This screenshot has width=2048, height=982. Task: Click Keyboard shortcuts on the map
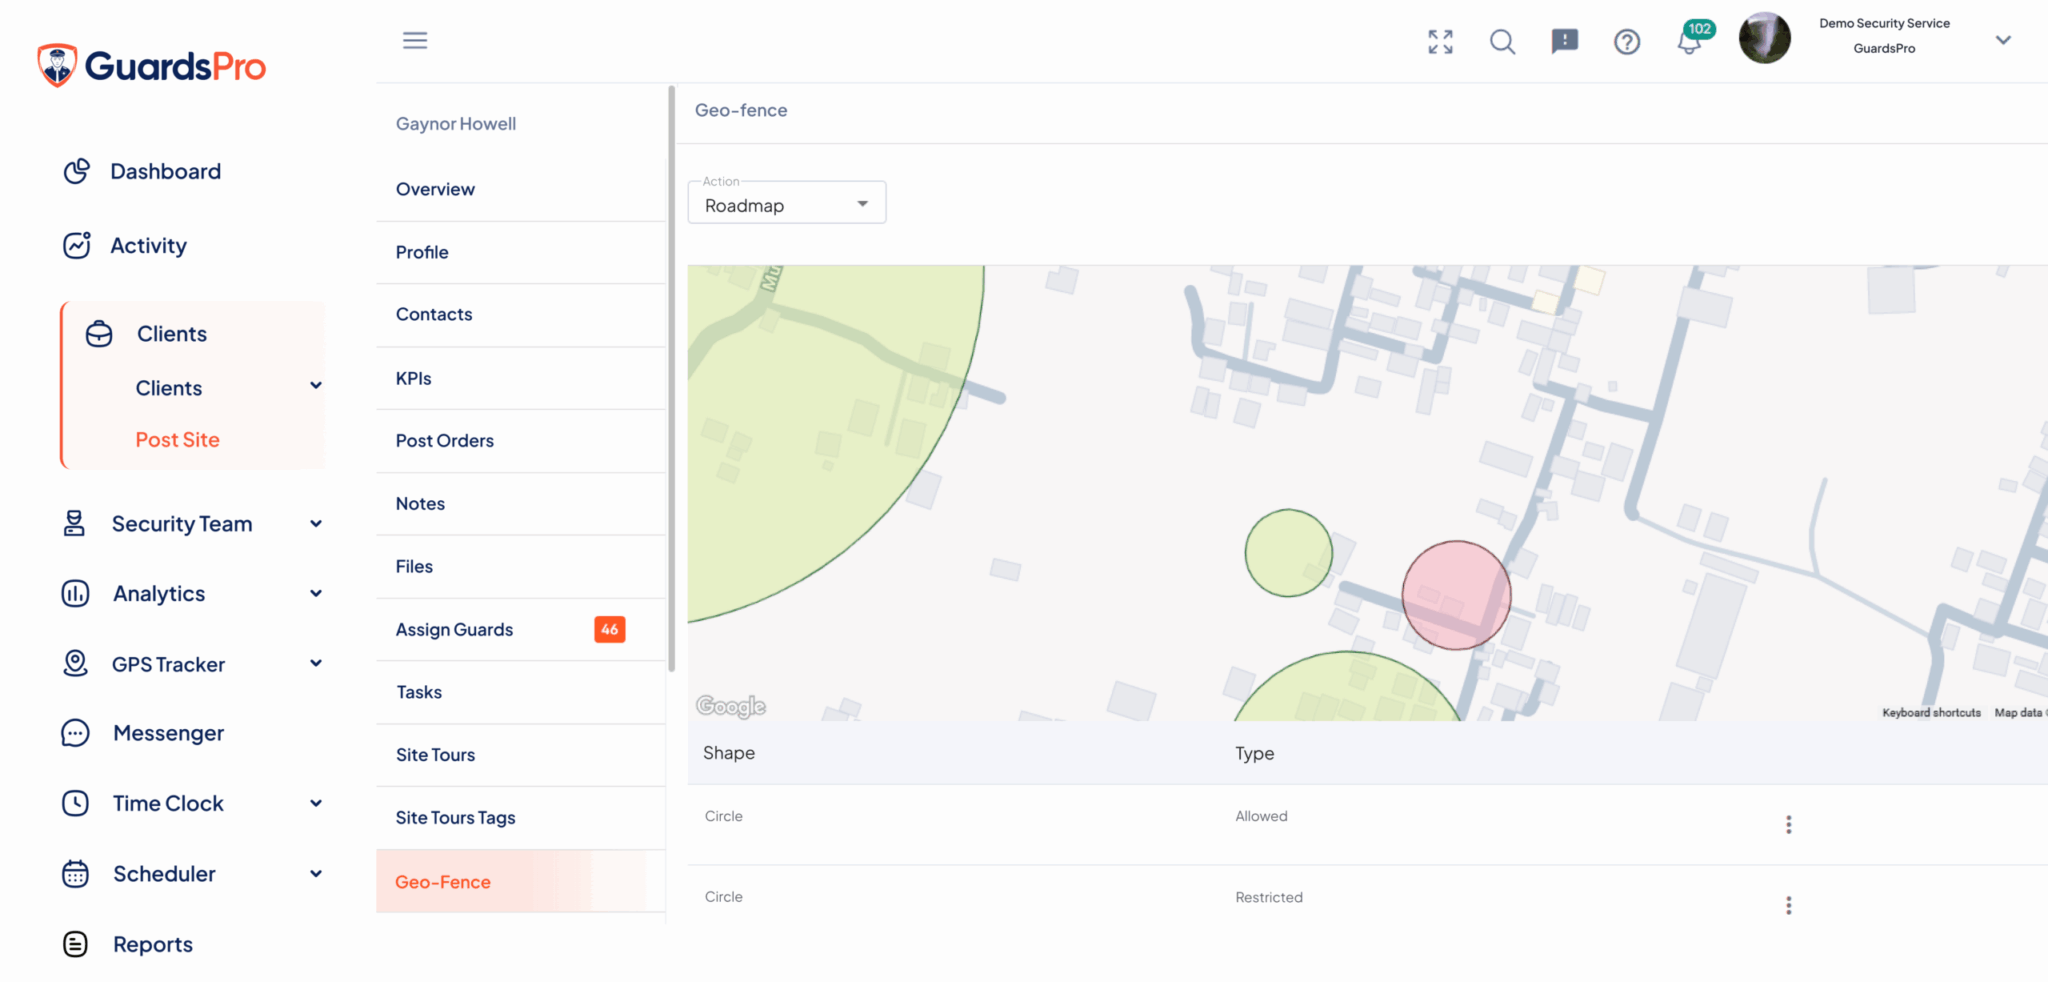(x=1931, y=713)
